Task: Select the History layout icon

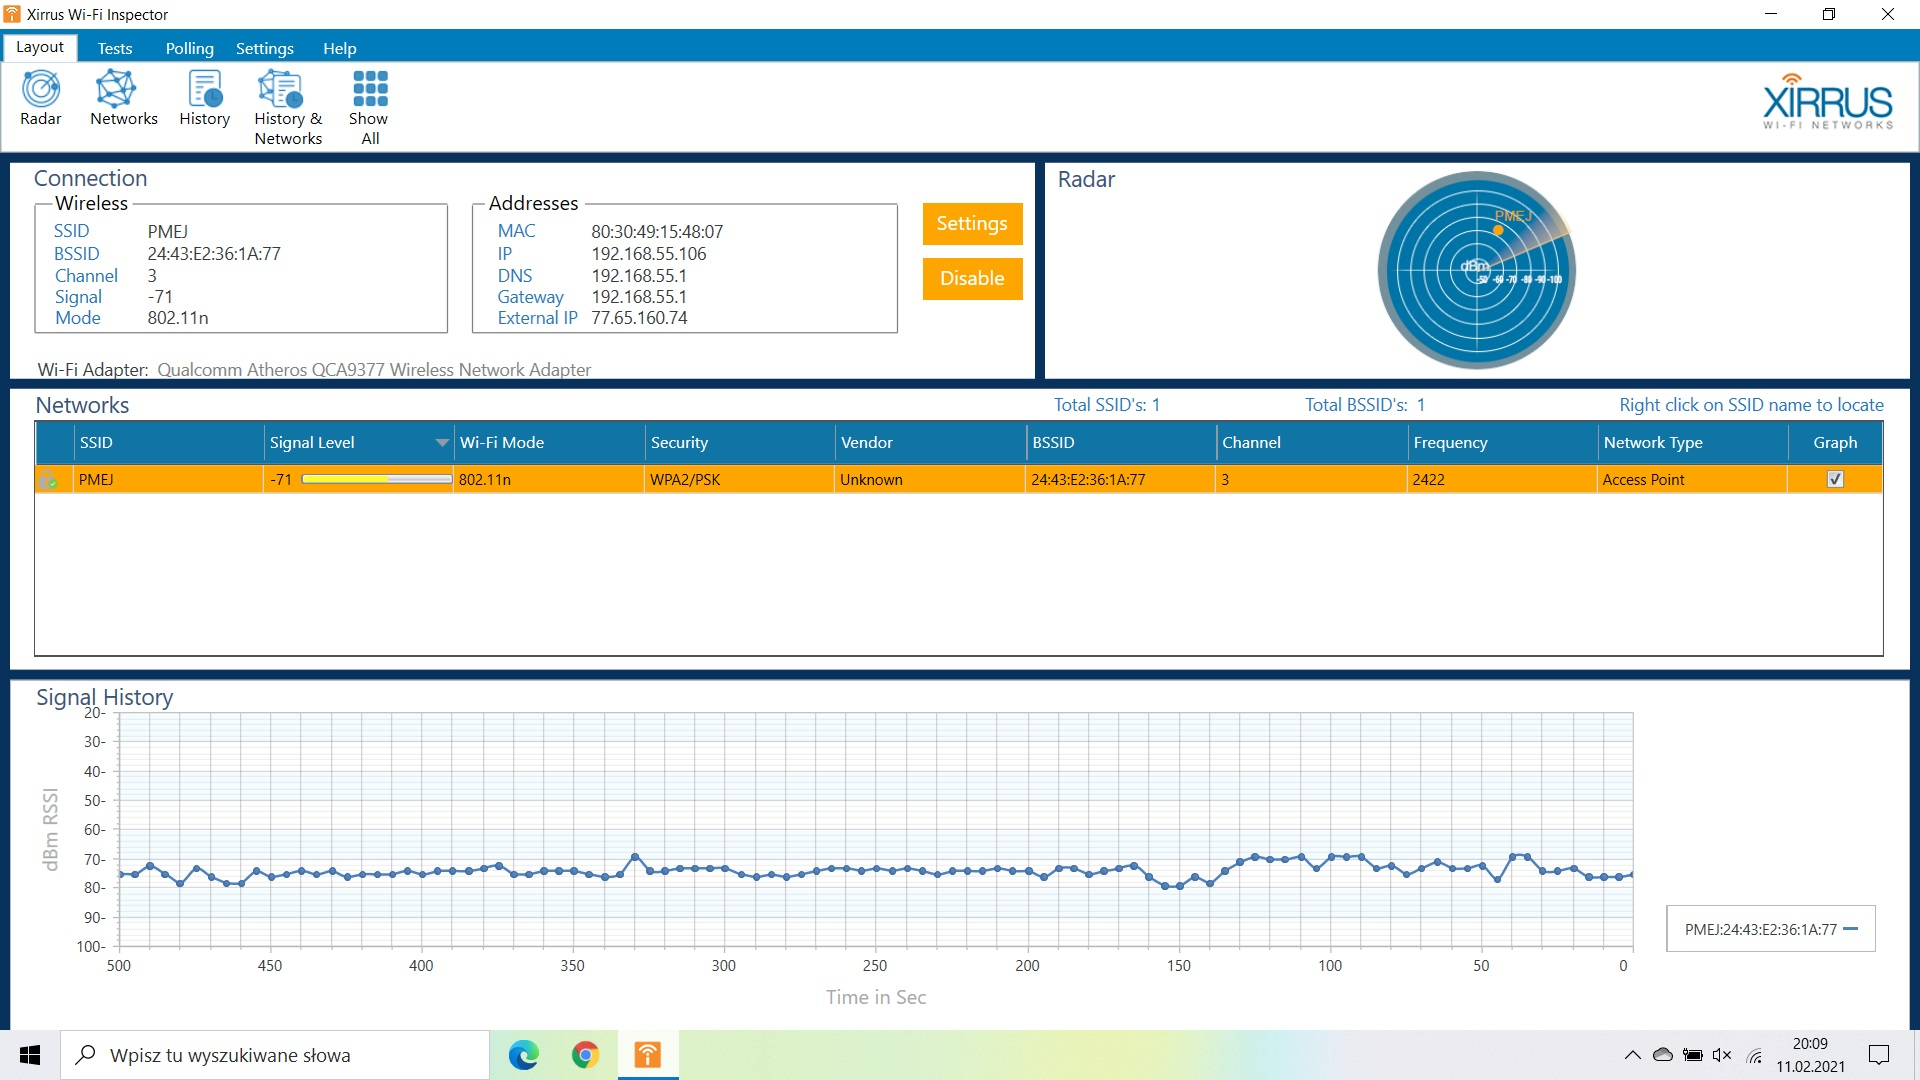Action: [x=205, y=98]
